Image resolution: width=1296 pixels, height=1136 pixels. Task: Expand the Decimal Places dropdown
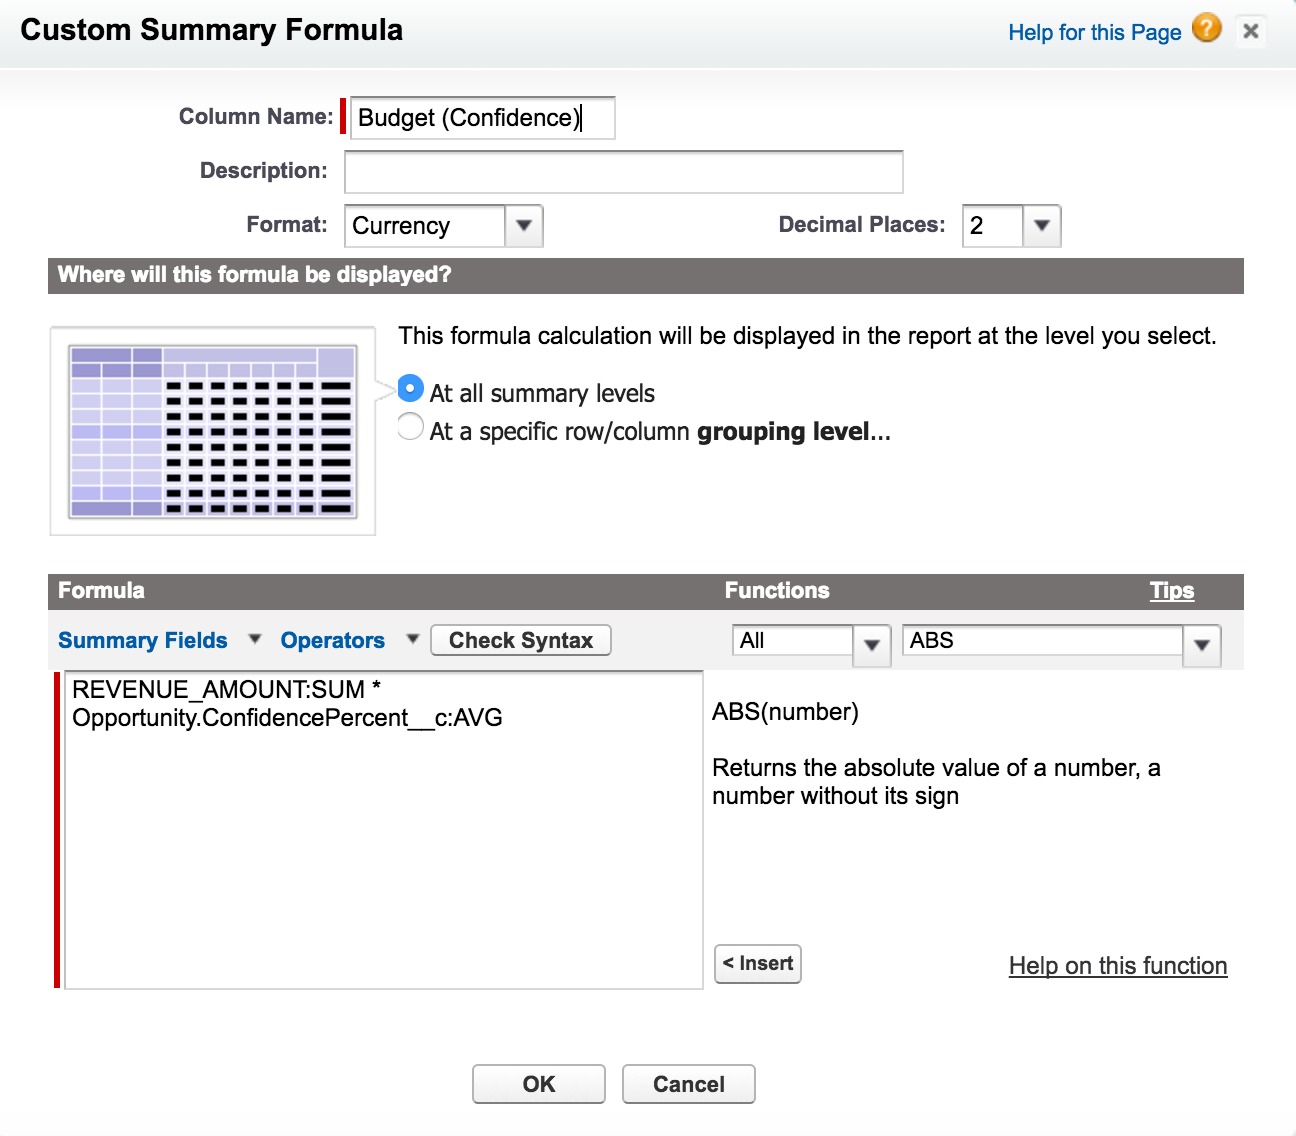tap(1010, 226)
